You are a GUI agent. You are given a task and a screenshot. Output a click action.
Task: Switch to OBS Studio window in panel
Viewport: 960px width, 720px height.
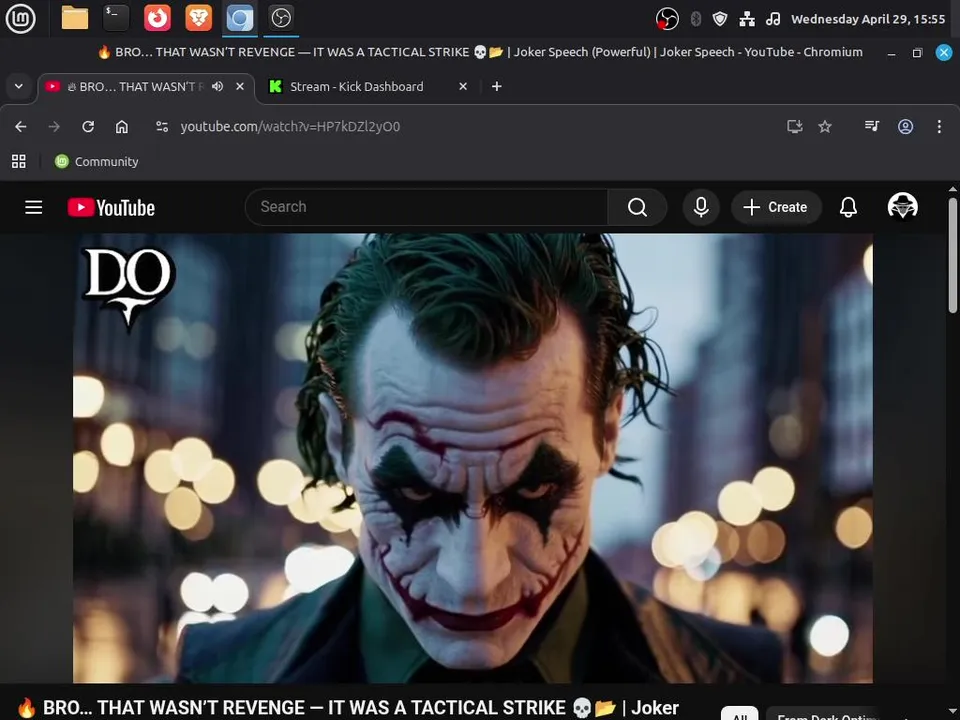pos(281,18)
